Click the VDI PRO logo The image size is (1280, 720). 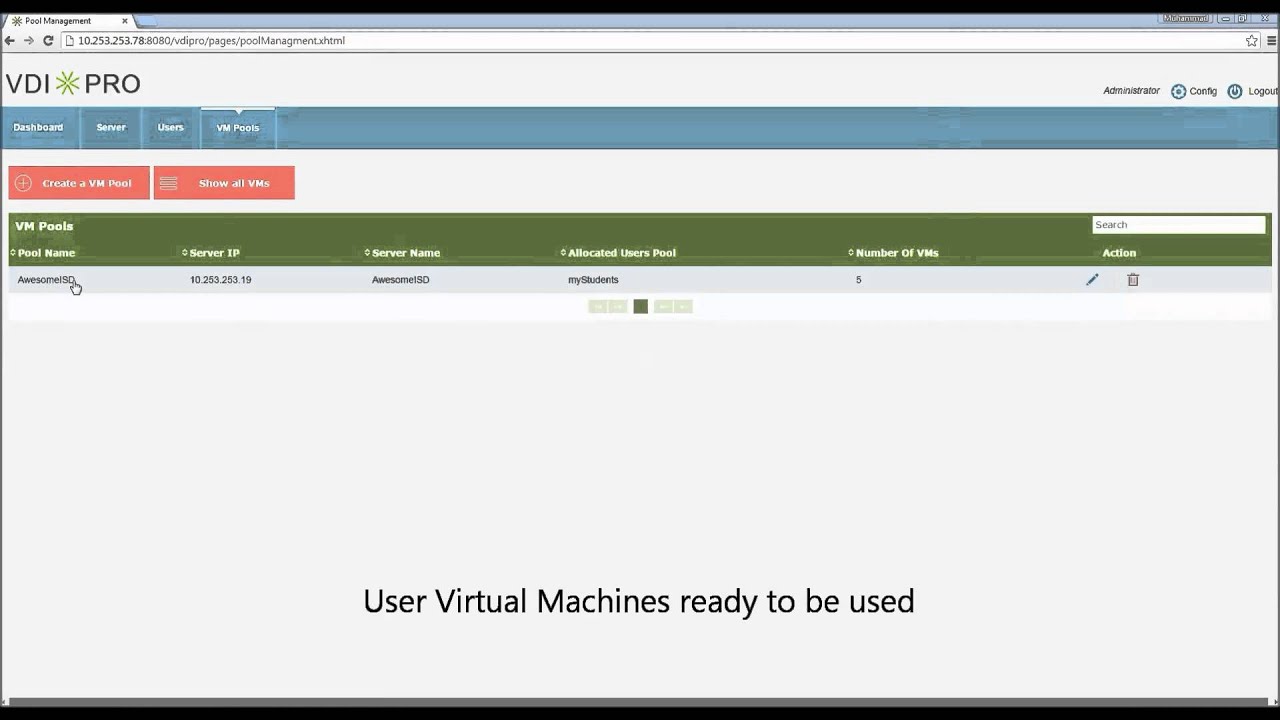coord(73,83)
